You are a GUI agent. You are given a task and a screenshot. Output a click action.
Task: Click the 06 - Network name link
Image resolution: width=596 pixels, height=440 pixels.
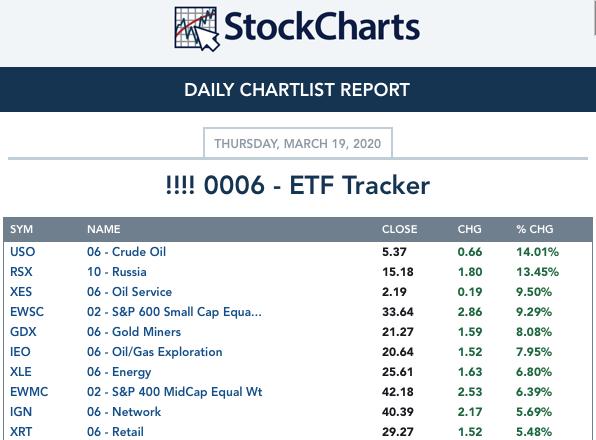click(124, 412)
